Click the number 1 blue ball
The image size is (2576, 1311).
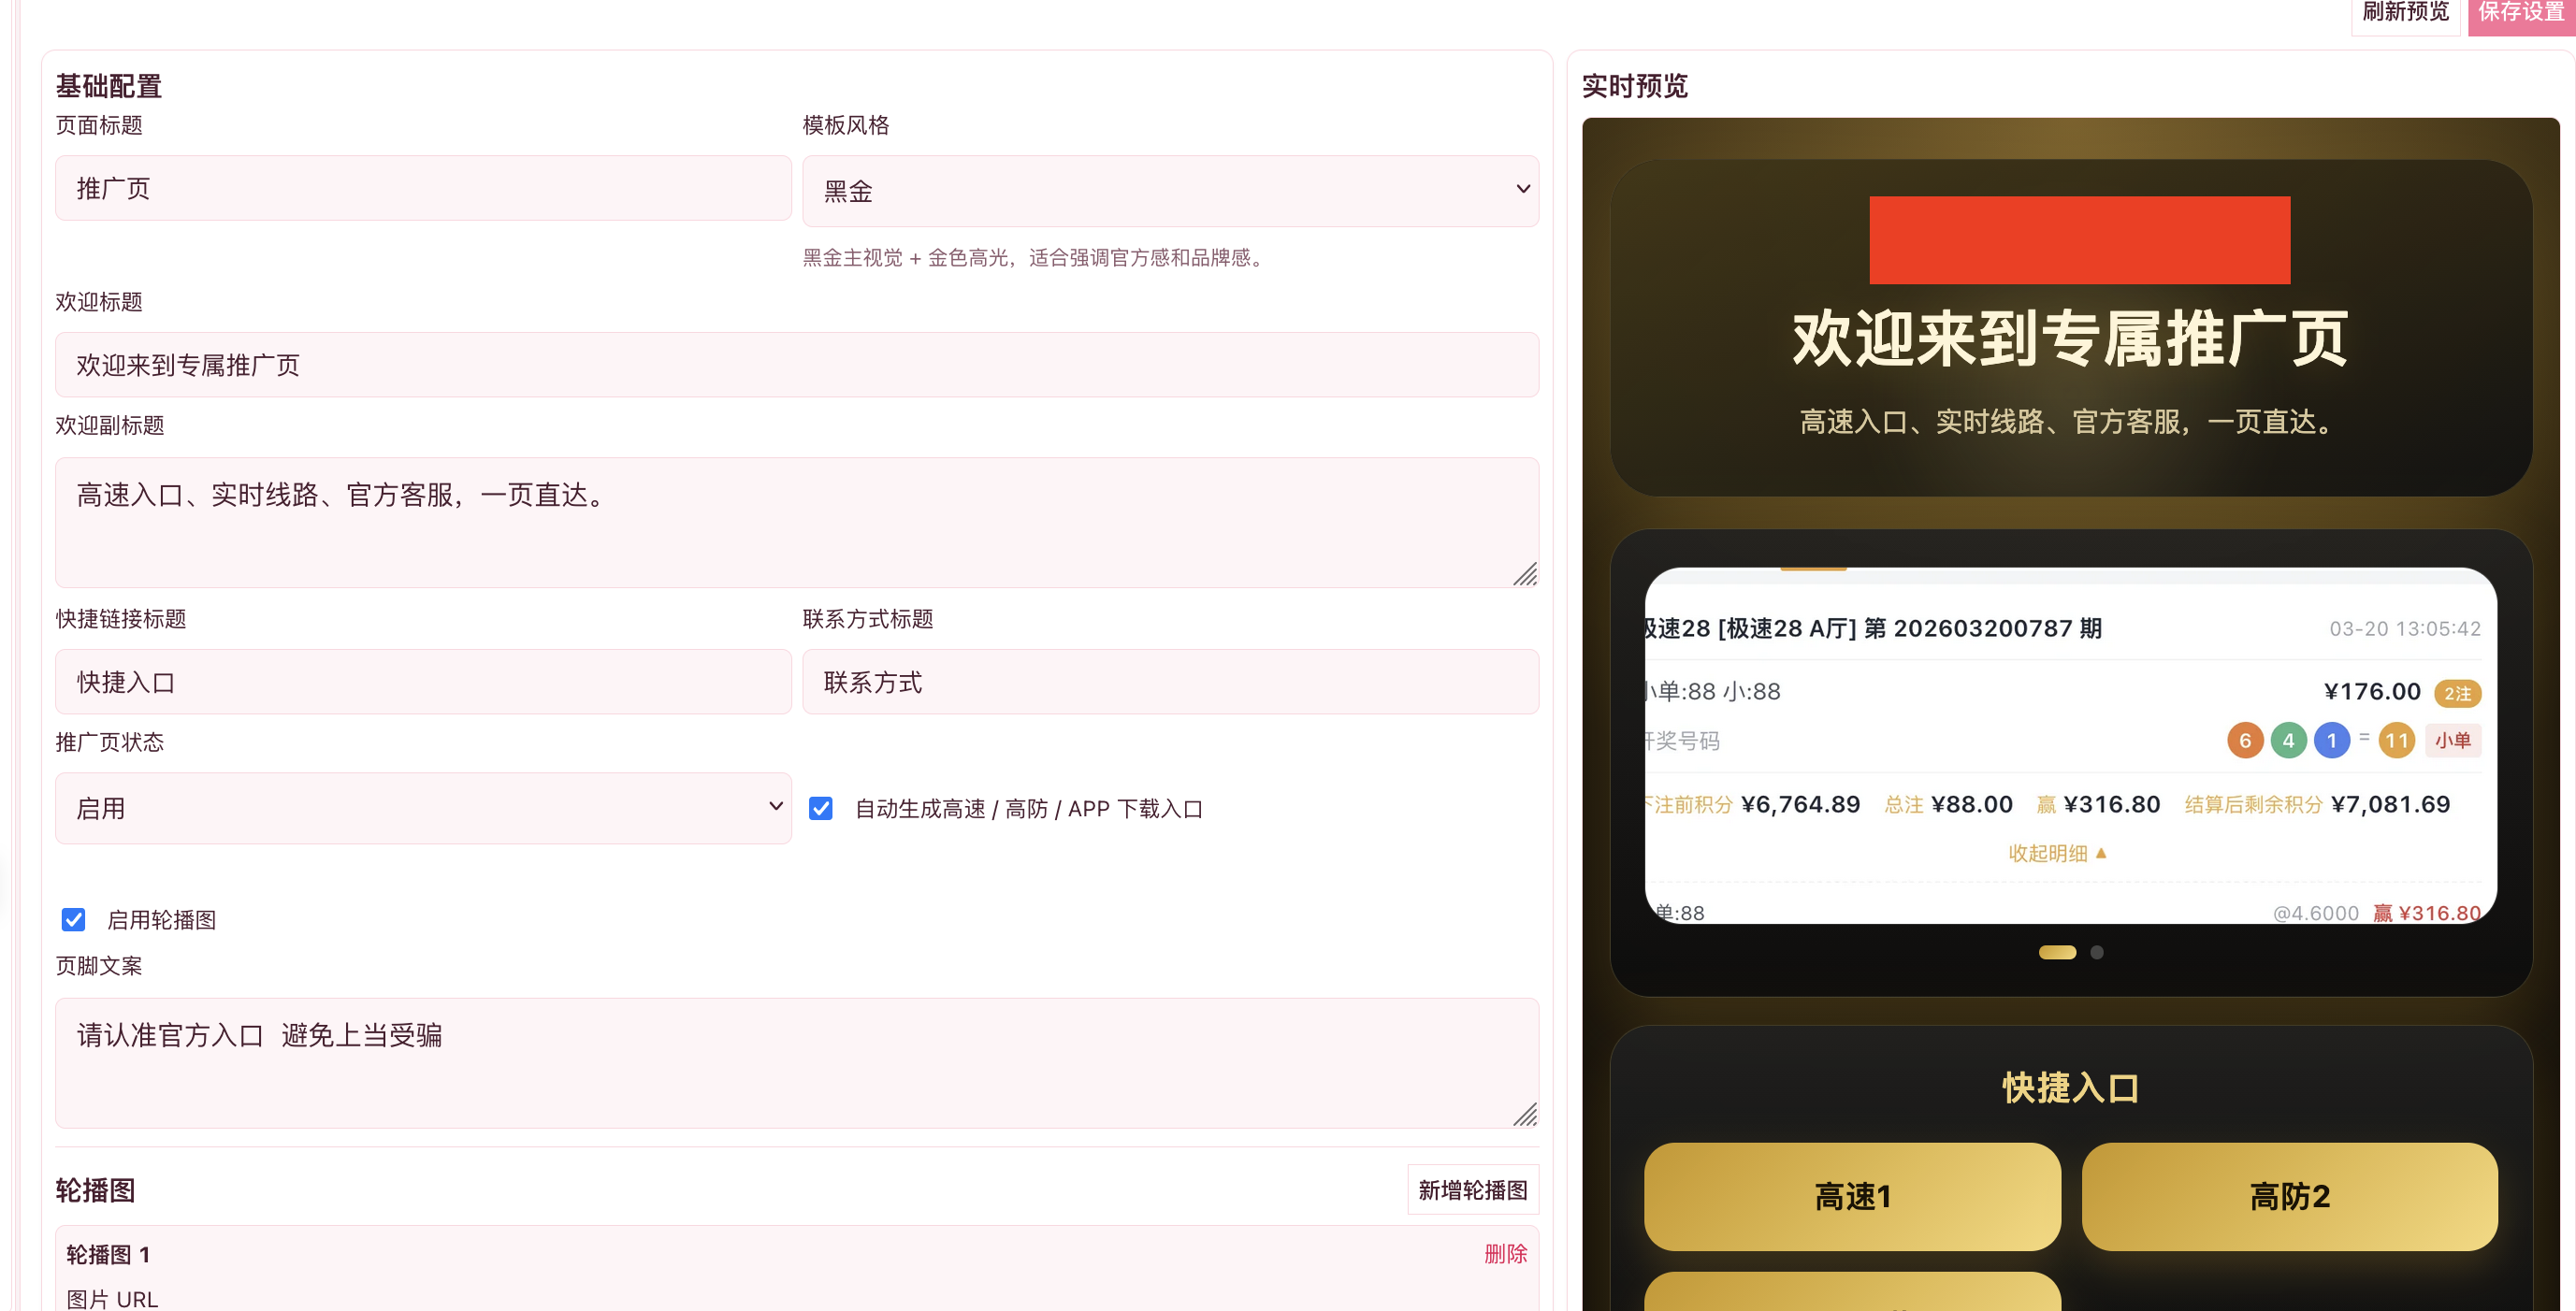click(2332, 741)
